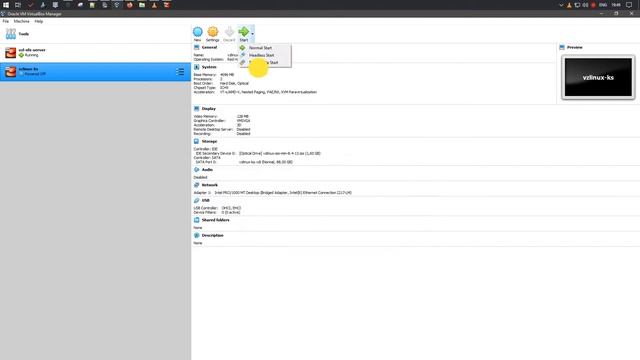Screen dimensions: 640x360
Task: Click the green Start arrow icon
Action: [x=244, y=32]
